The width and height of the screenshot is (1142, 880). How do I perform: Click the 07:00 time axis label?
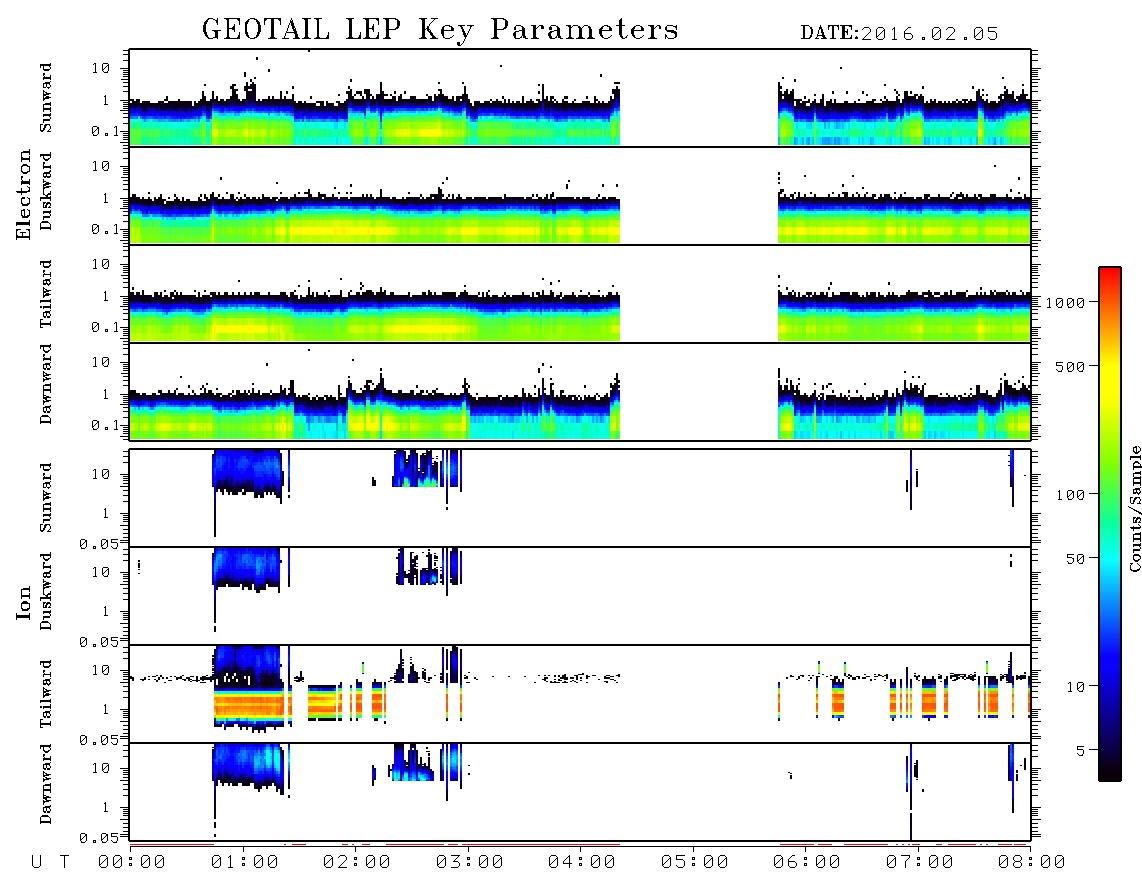point(919,863)
